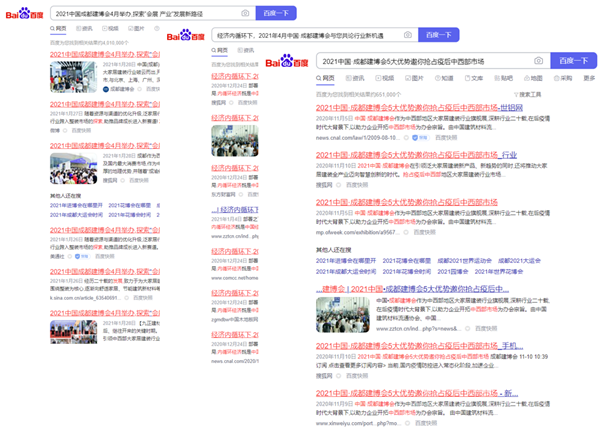Open the result titled ending with _行业
The width and height of the screenshot is (600, 430).
click(416, 155)
